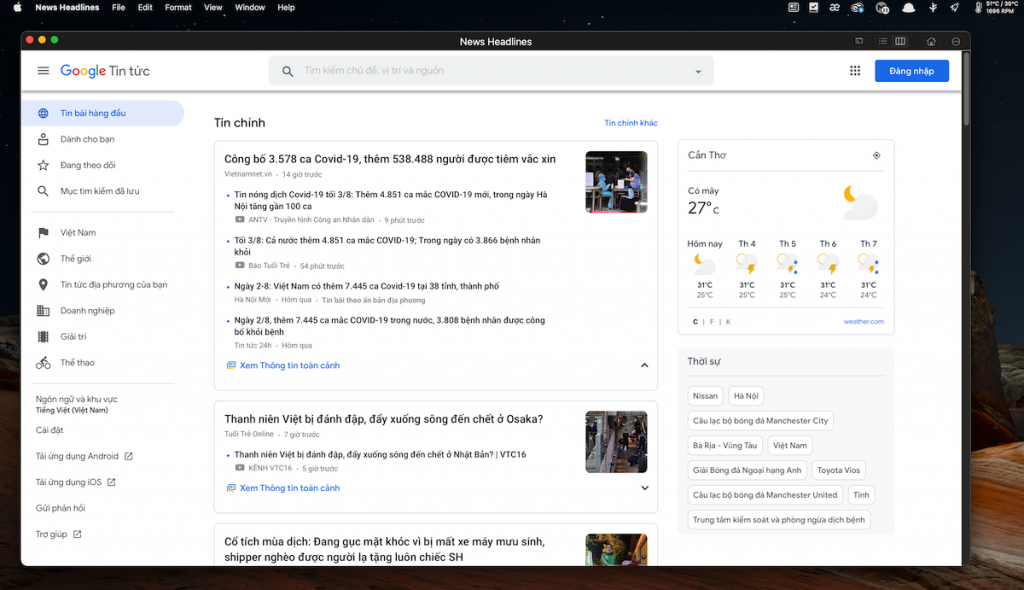
Task: Select the 'Dành cho bạn' sidebar icon
Action: (42, 139)
